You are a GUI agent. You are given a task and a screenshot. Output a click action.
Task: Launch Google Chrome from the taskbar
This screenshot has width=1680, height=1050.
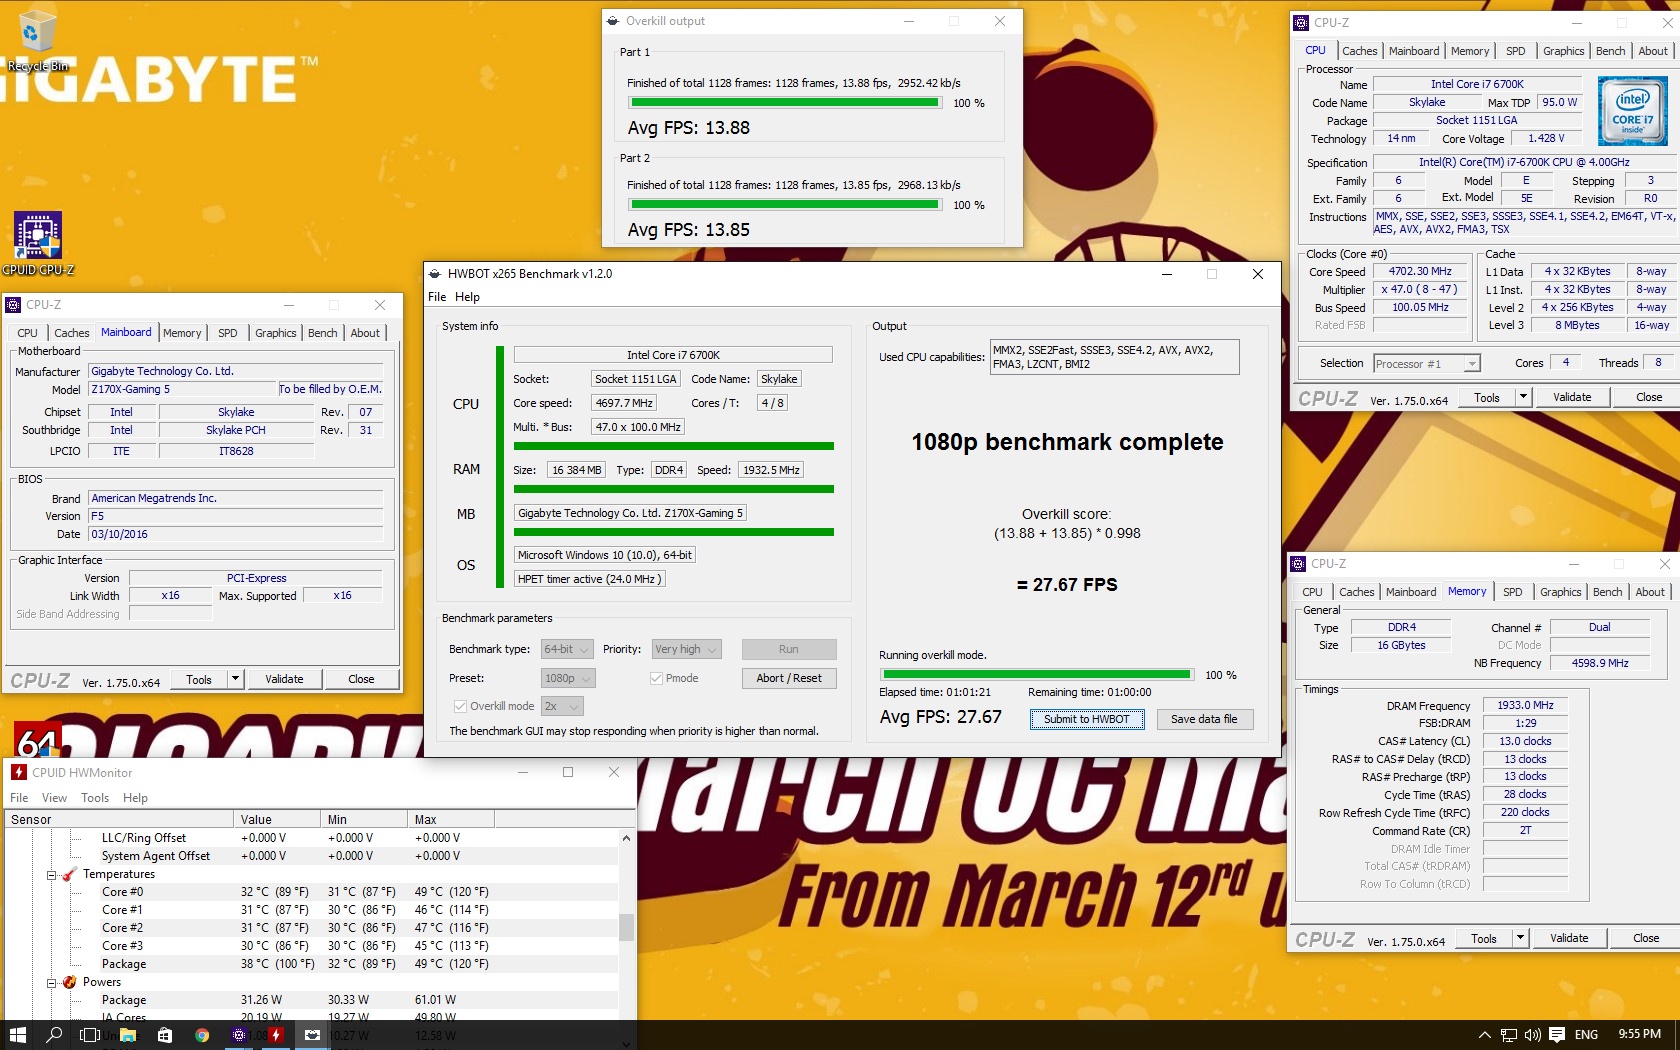point(202,1035)
